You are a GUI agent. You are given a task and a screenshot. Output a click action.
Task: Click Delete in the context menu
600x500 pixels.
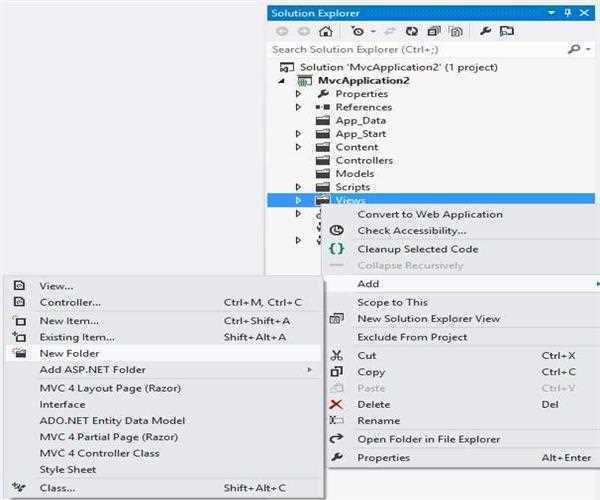coord(373,404)
